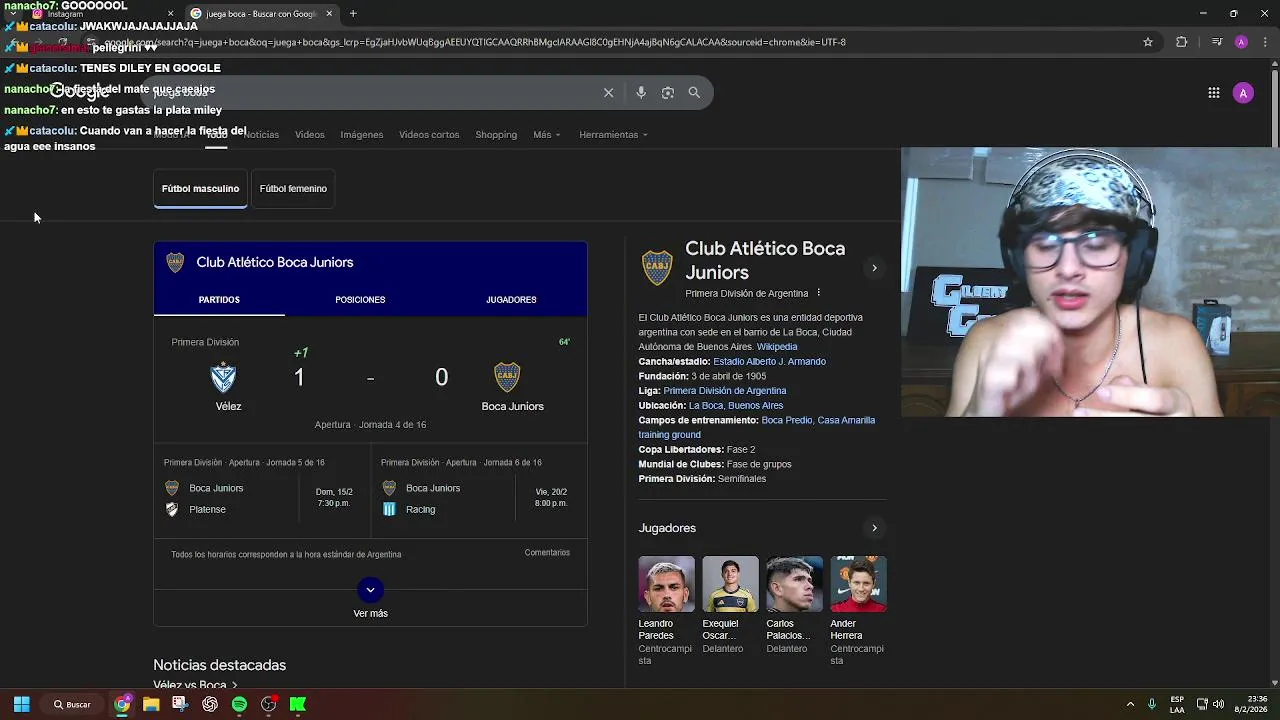
Task: Open Google Lens image search icon
Action: click(667, 93)
